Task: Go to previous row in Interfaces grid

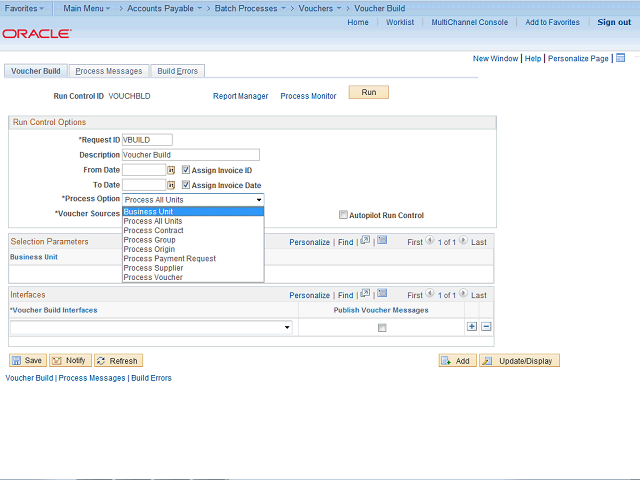Action: pos(430,293)
